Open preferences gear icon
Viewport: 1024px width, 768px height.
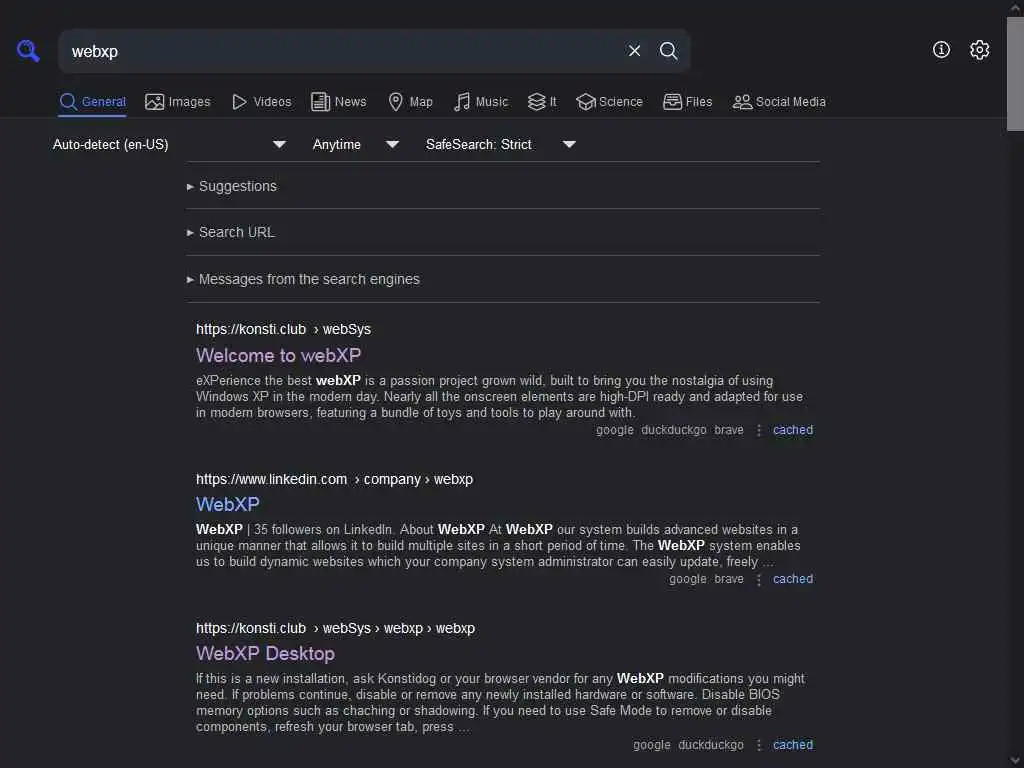click(980, 50)
